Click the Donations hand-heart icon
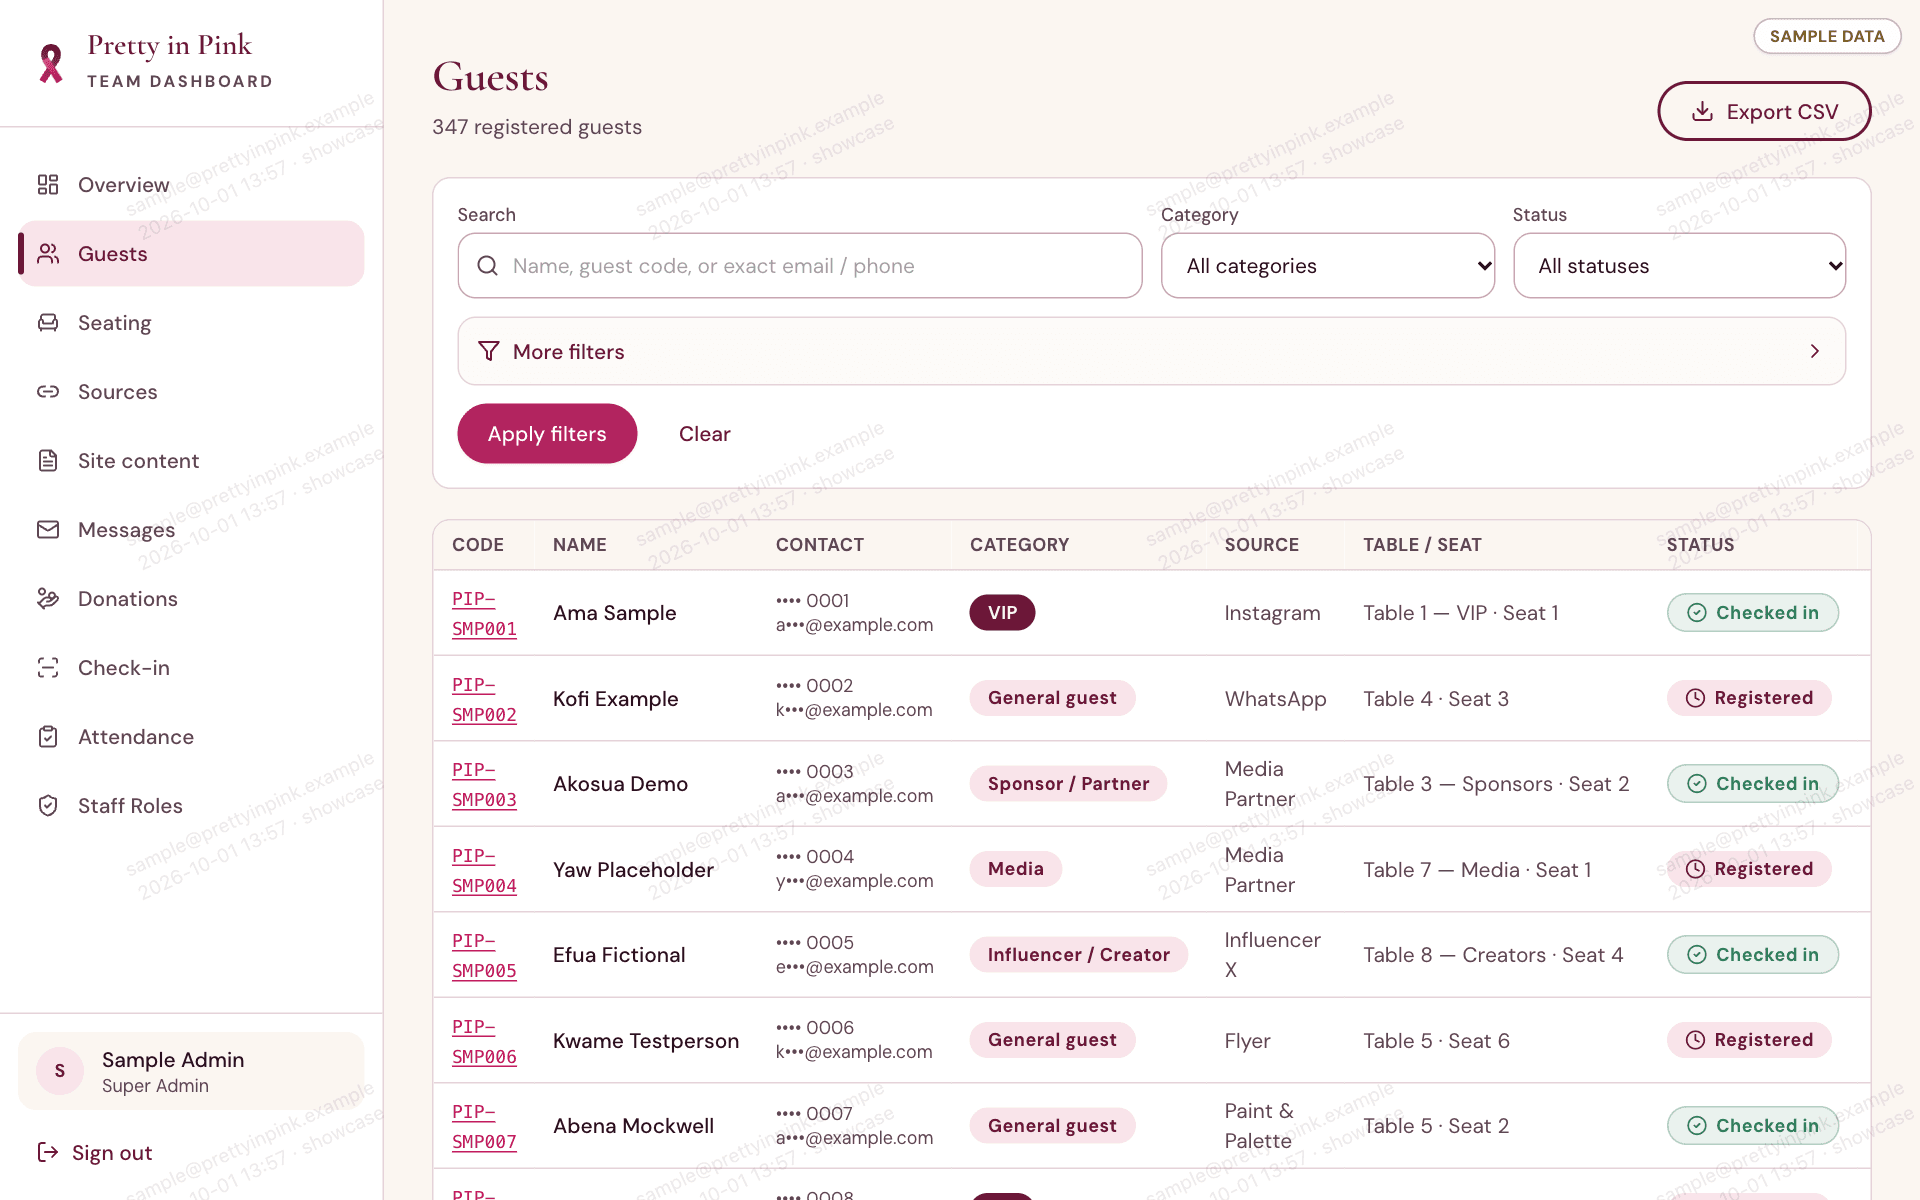 tap(48, 598)
